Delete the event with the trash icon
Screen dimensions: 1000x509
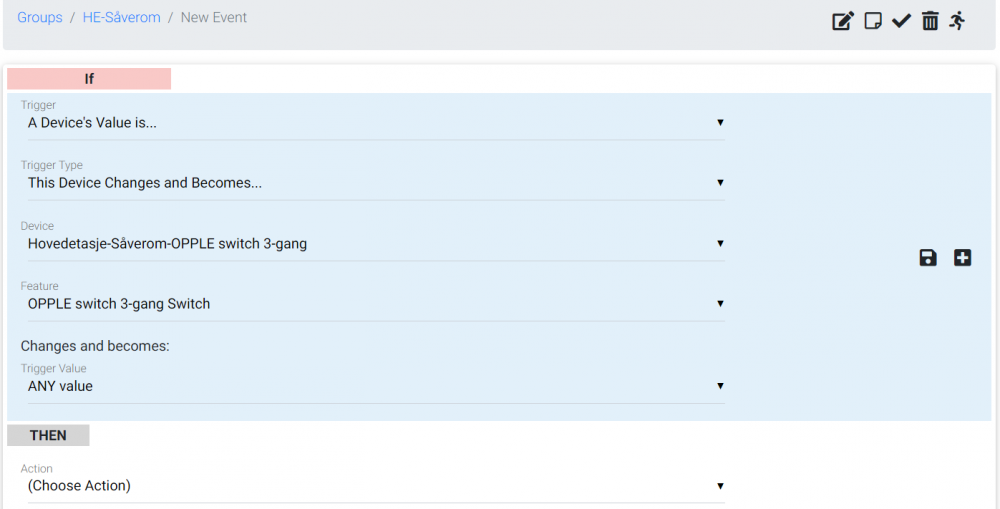coord(930,21)
